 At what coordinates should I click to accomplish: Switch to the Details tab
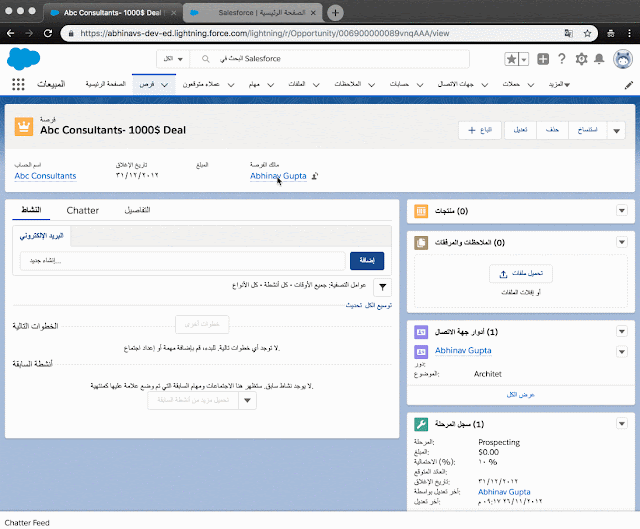(137, 210)
